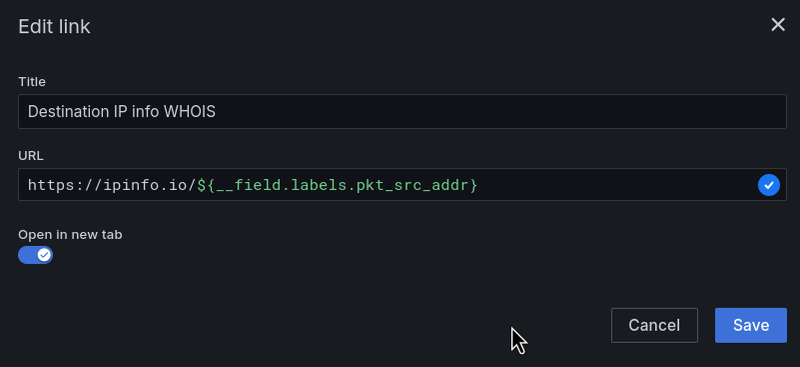The height and width of the screenshot is (367, 800).
Task: Place cursor after 'WHOIS' in the Title box
Action: [x=216, y=111]
